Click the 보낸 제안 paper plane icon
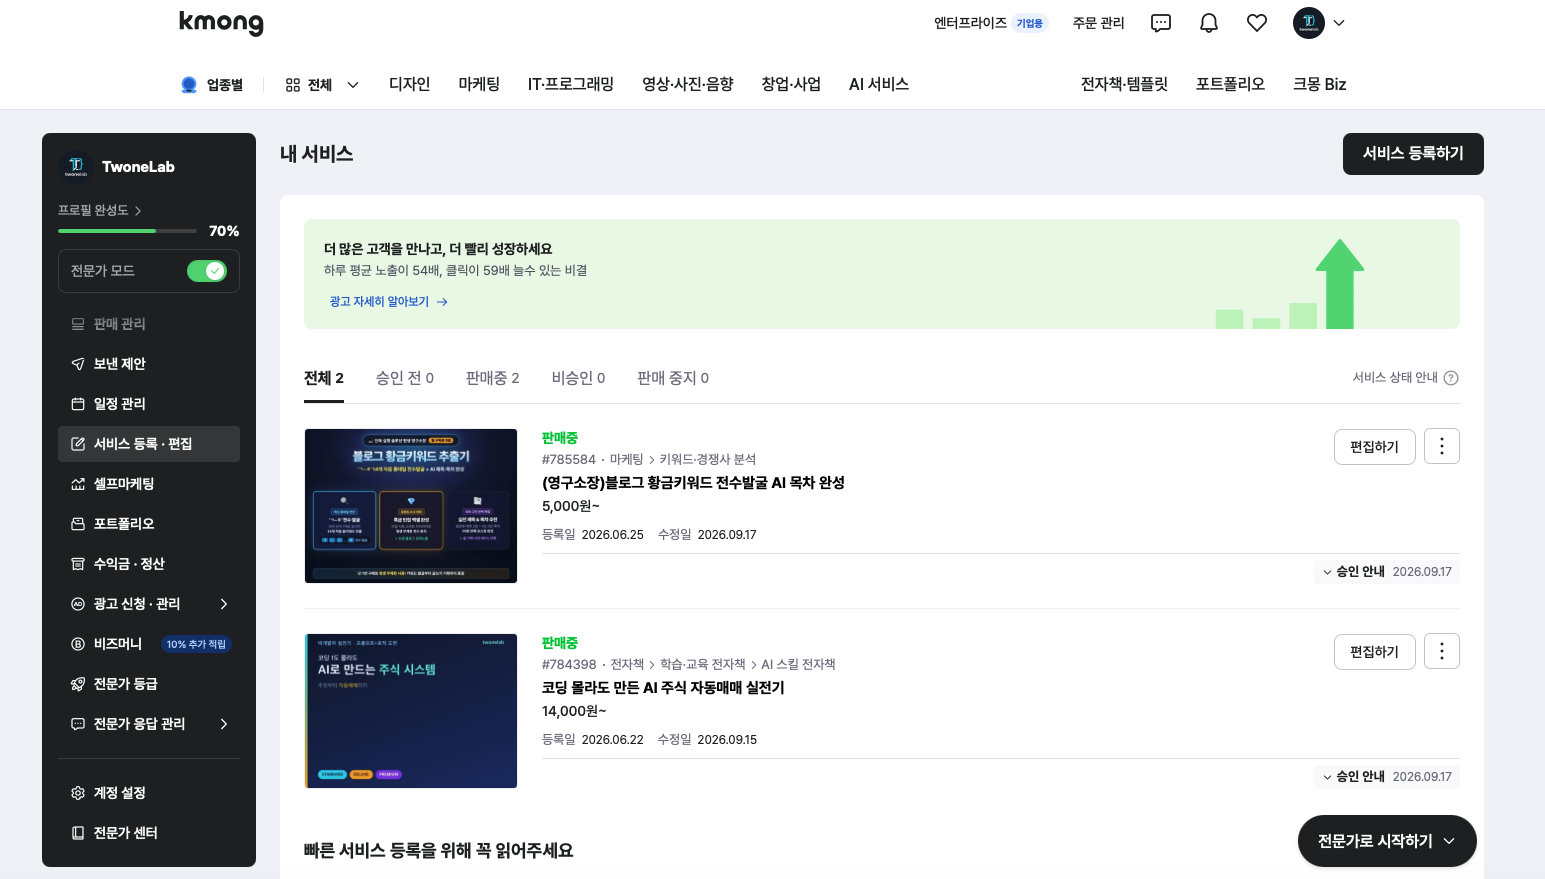The image size is (1545, 879). pyautogui.click(x=78, y=364)
